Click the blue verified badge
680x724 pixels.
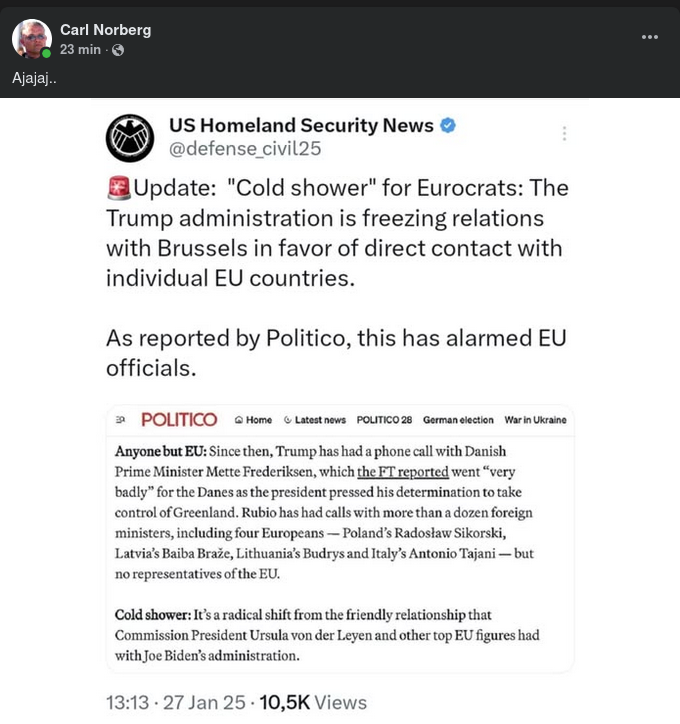pos(449,126)
